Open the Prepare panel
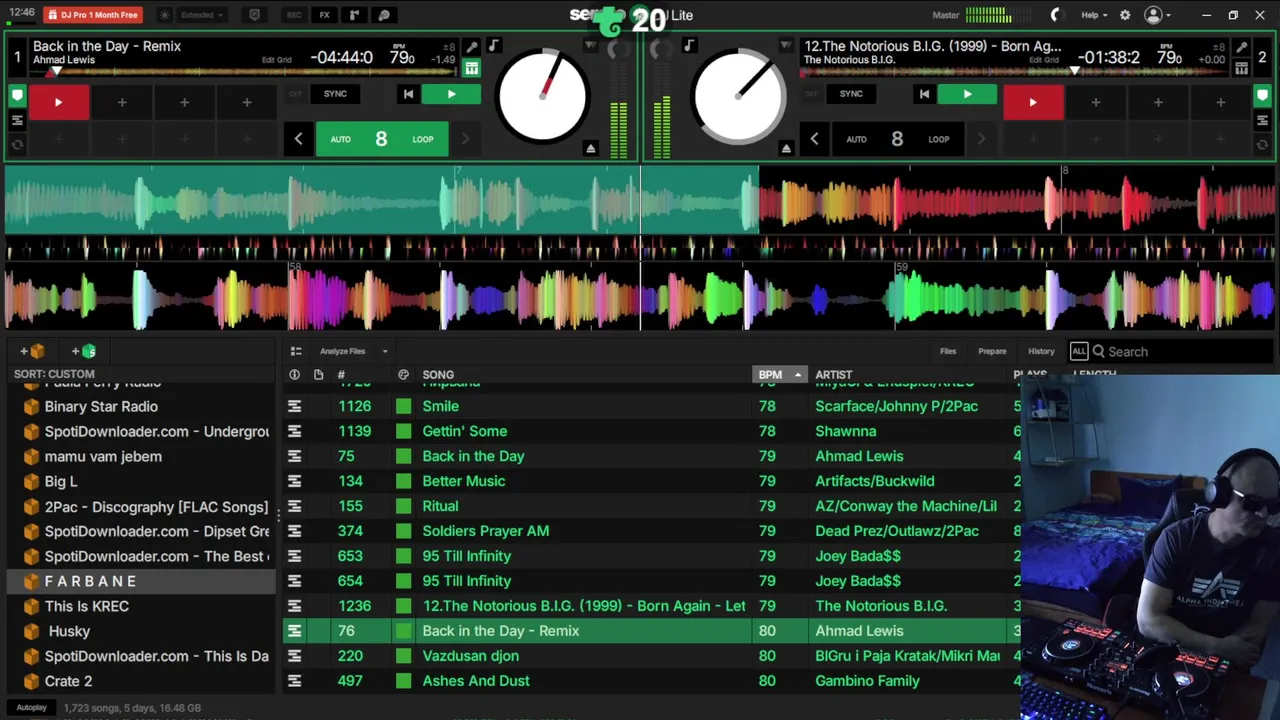Image resolution: width=1280 pixels, height=720 pixels. 992,351
